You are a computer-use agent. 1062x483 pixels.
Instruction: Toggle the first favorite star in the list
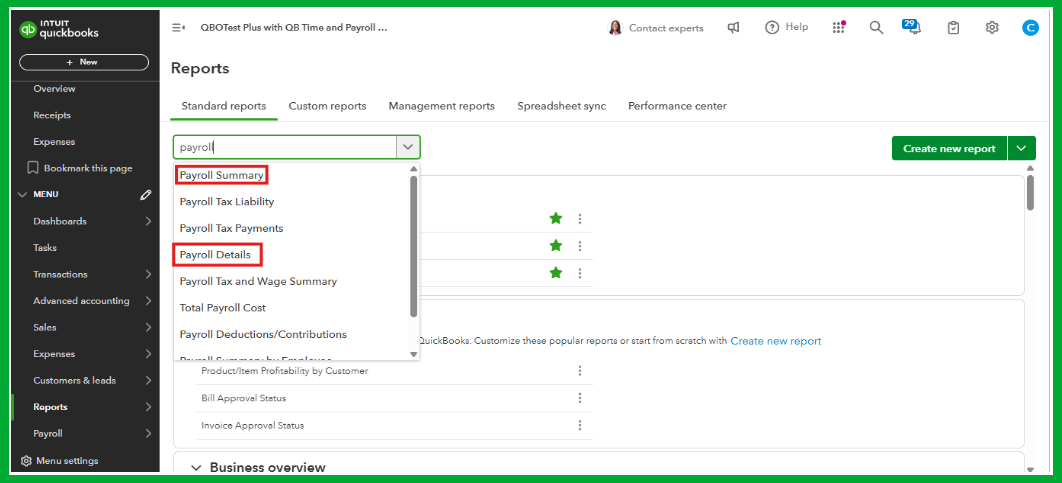[555, 218]
